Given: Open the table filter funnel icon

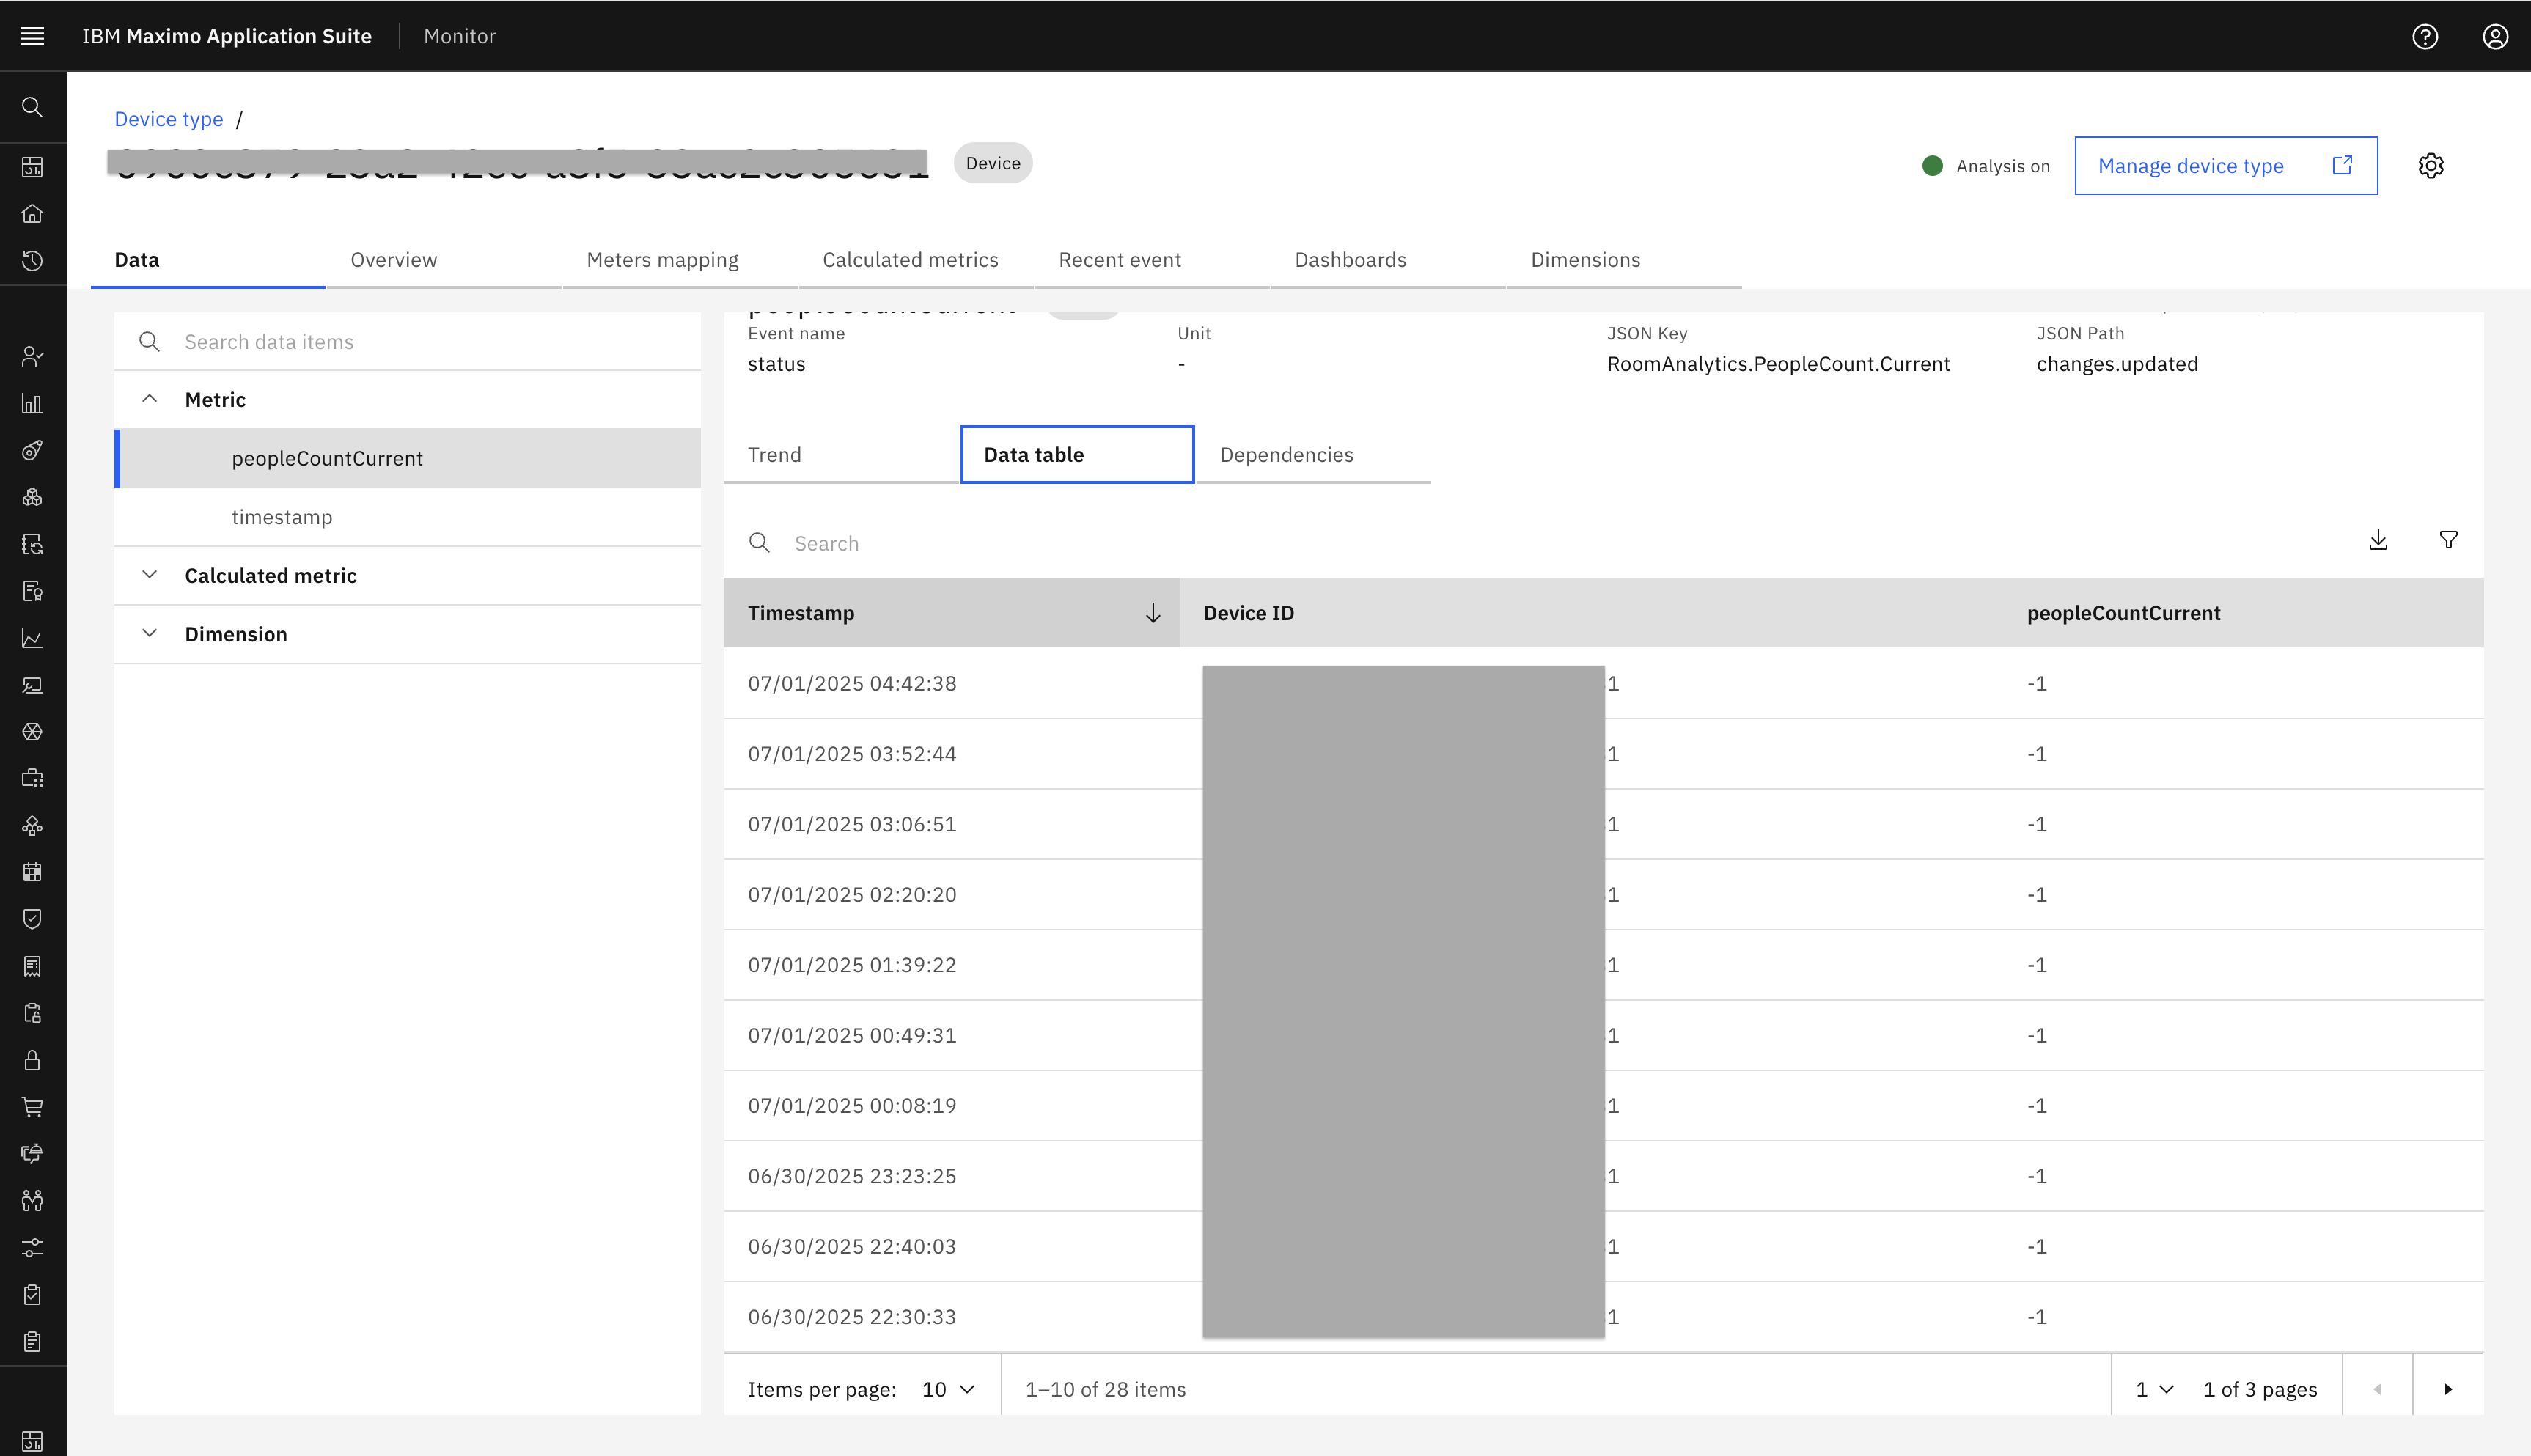Looking at the screenshot, I should click(2448, 540).
